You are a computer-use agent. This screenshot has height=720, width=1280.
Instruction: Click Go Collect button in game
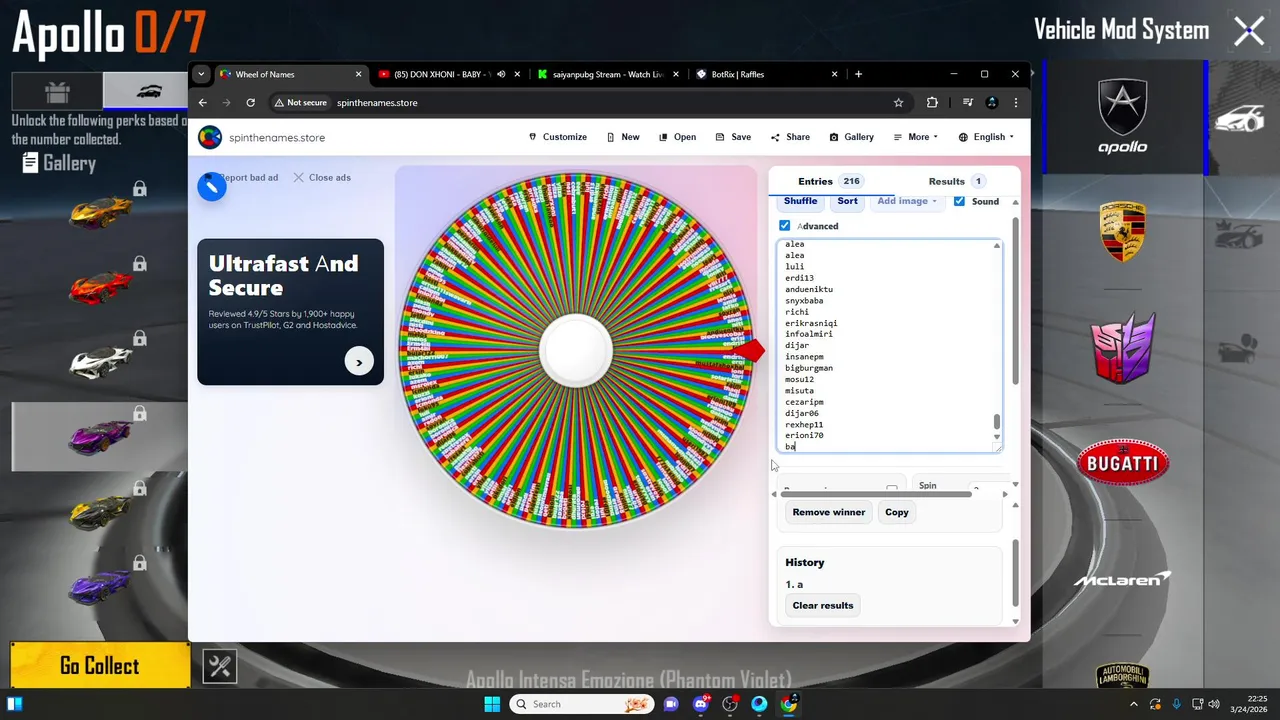coord(100,666)
